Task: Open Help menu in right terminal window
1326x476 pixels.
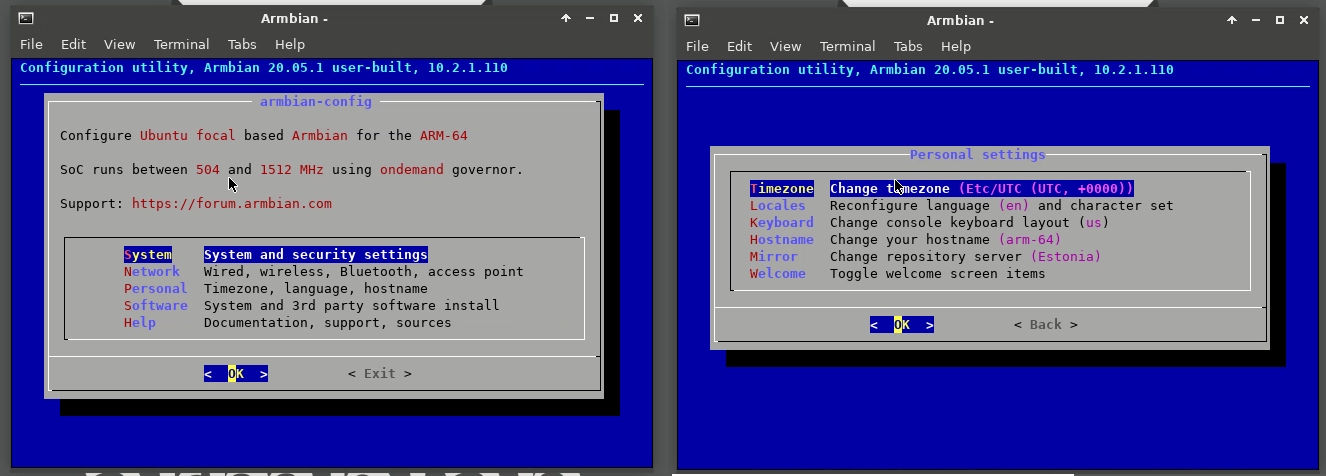Action: (x=956, y=46)
